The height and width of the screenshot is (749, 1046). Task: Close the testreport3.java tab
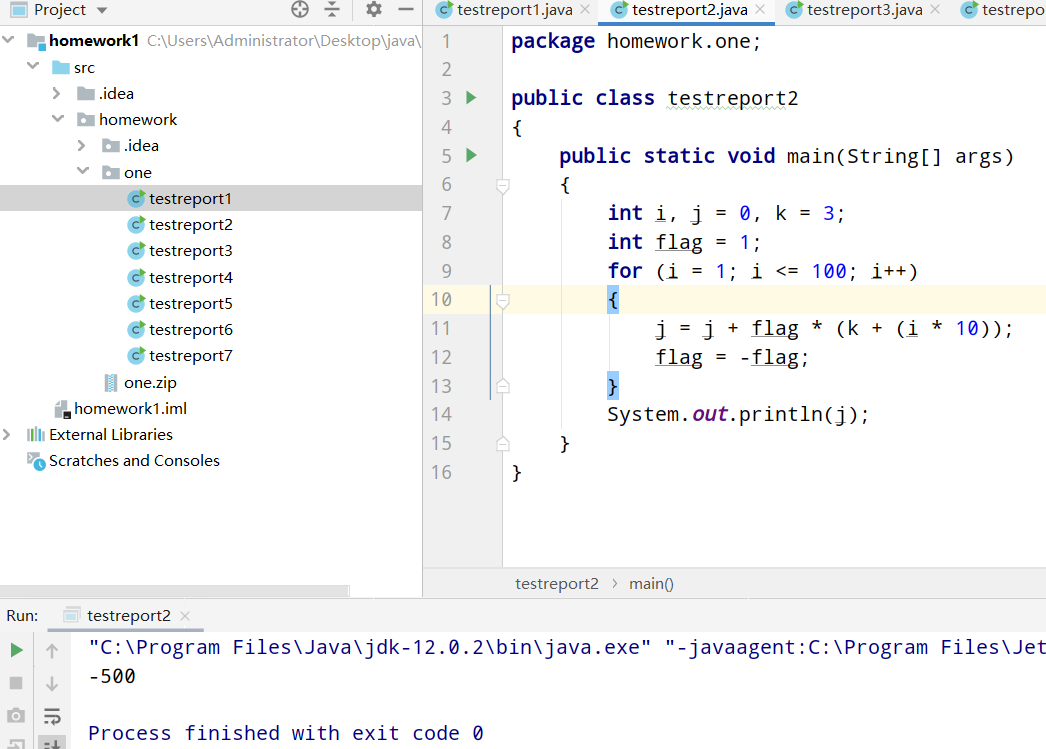(935, 9)
